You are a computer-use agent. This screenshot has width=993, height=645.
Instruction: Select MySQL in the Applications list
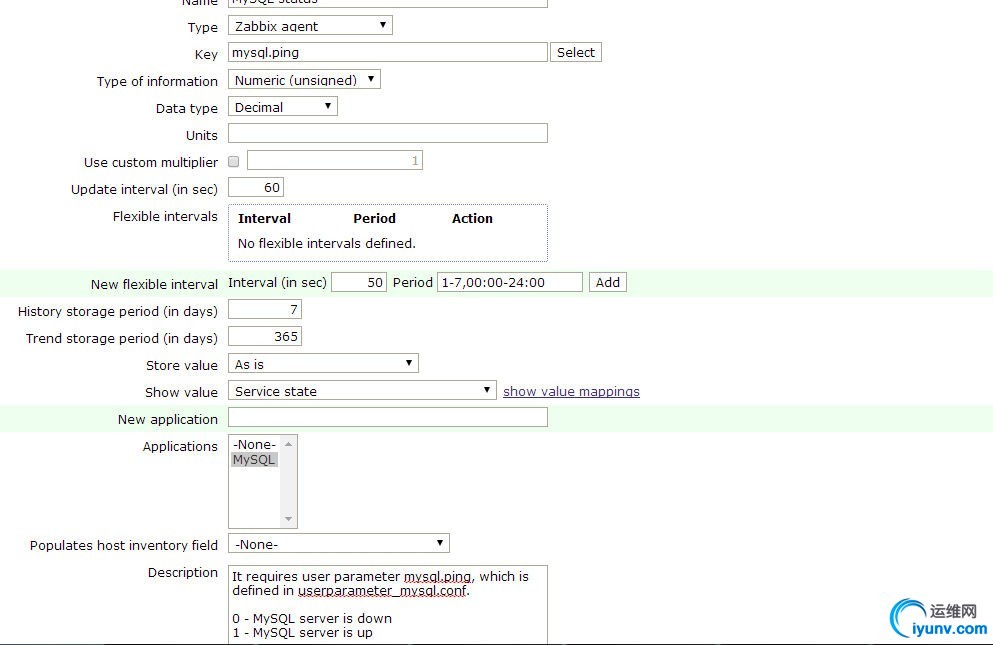(x=254, y=460)
